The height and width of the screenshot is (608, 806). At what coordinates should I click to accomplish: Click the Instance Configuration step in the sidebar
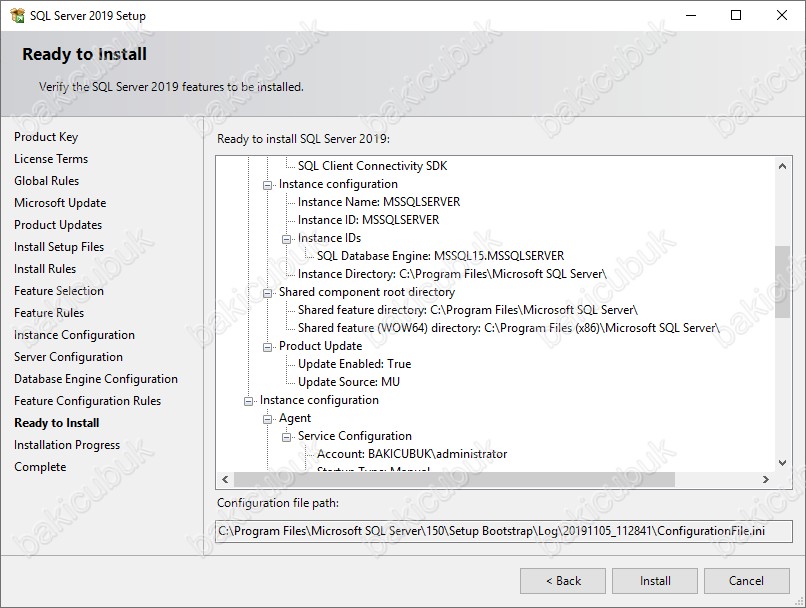tap(75, 335)
